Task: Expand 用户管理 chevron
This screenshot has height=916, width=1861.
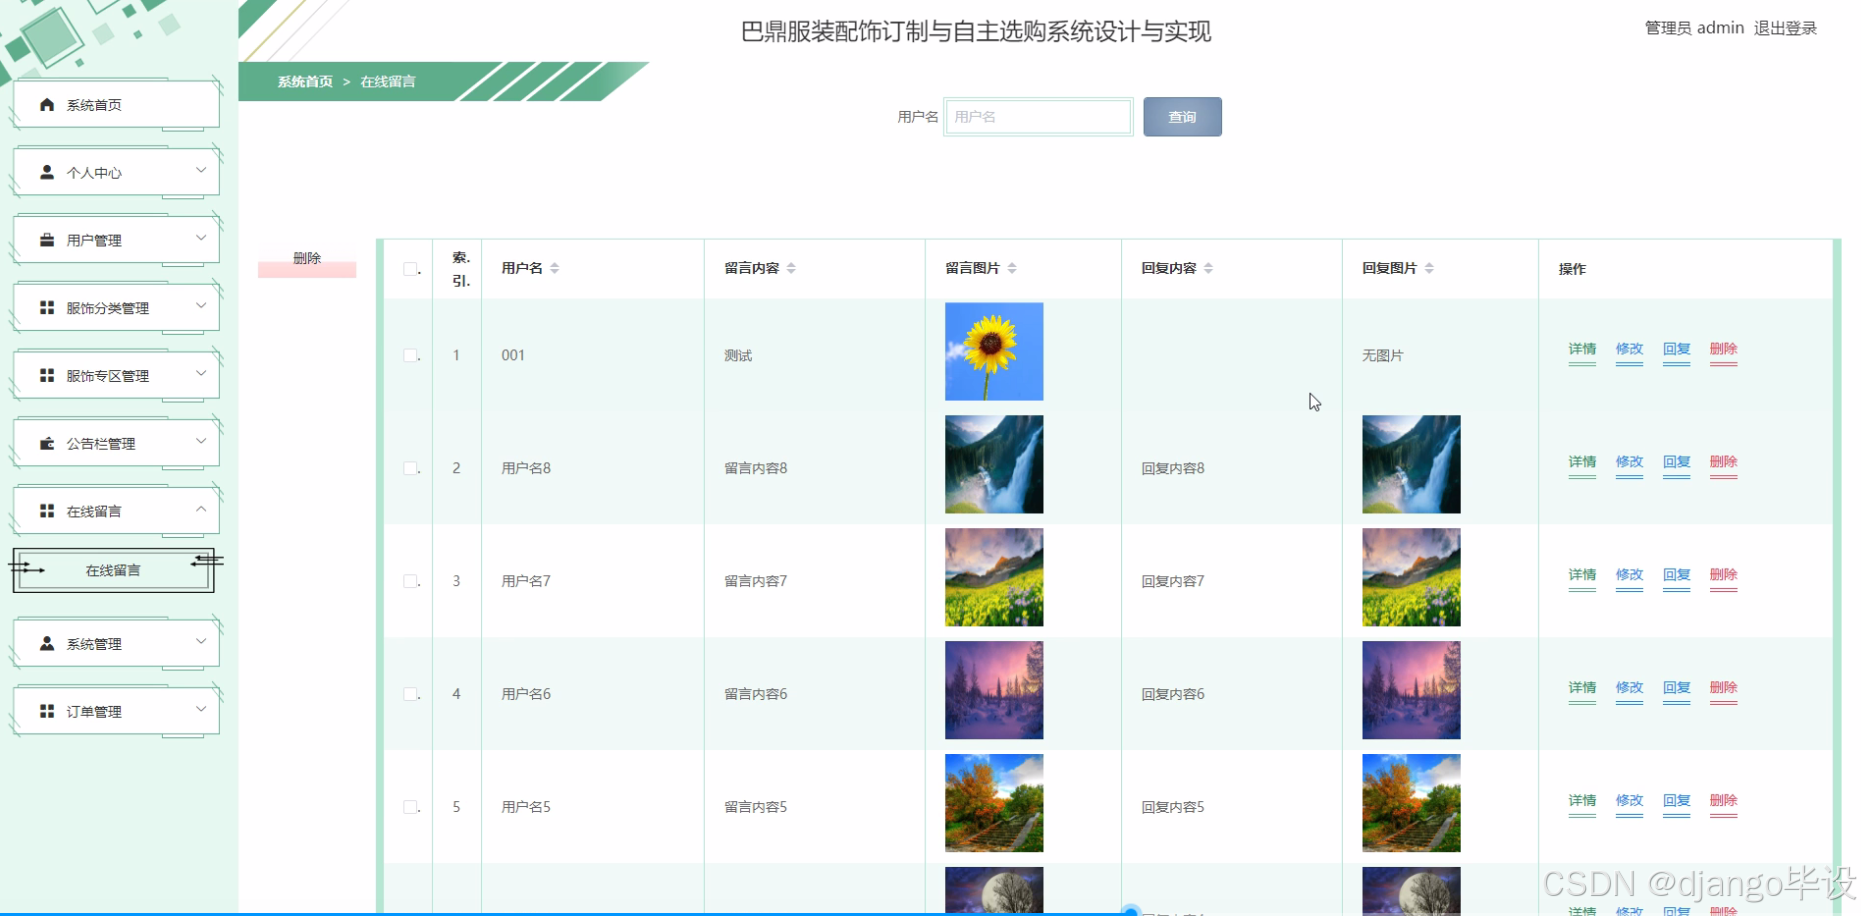Action: point(201,238)
